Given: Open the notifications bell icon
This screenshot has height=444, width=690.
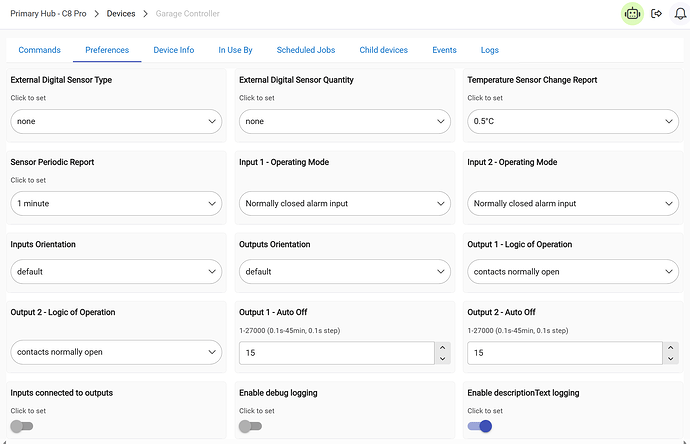Looking at the screenshot, I should coord(681,14).
